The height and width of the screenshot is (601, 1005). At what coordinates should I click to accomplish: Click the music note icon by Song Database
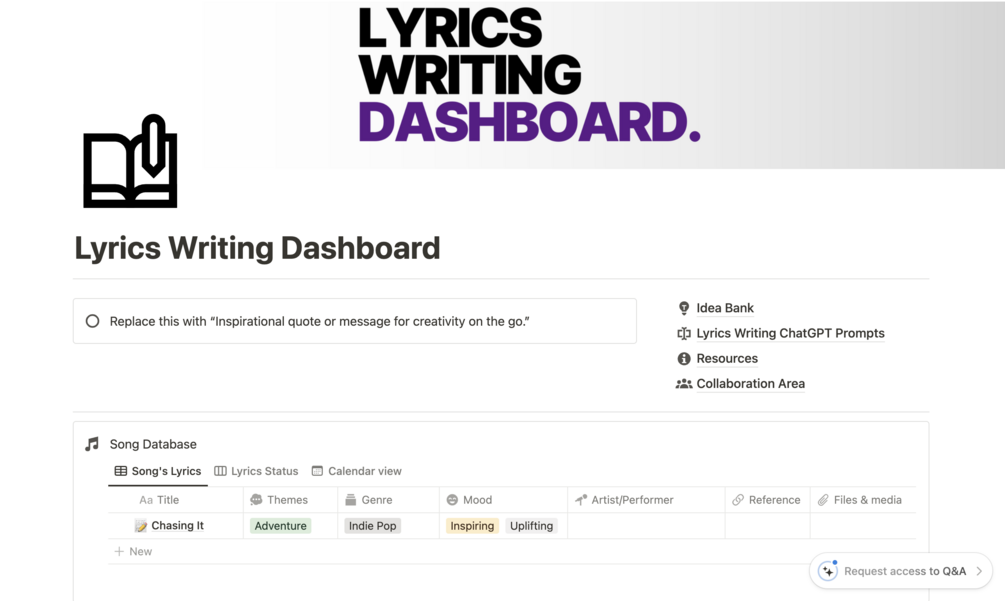pos(92,444)
